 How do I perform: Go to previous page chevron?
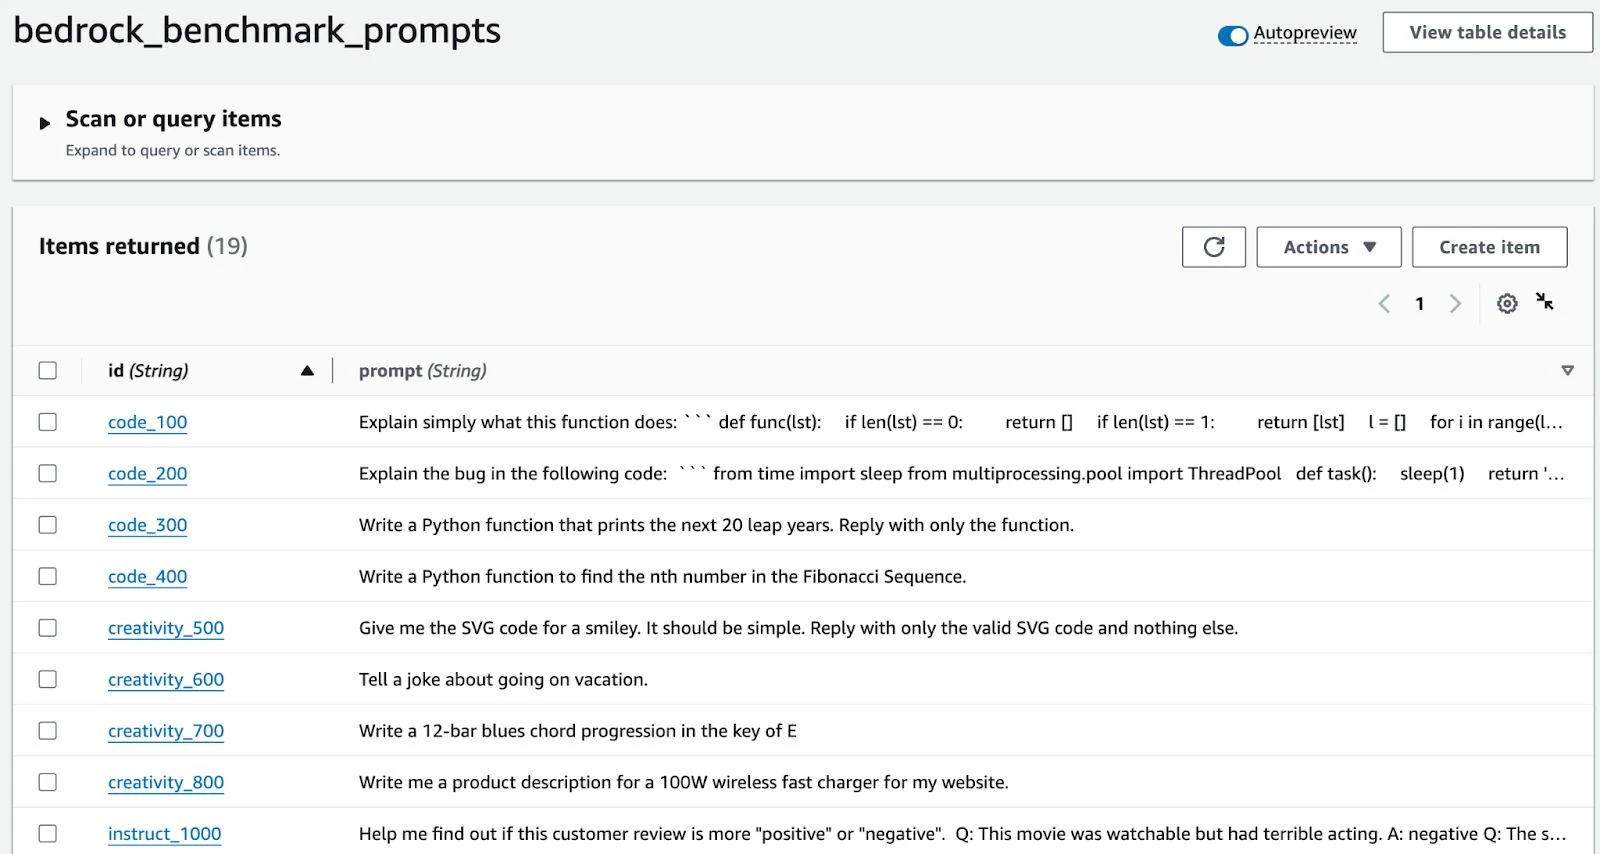1384,304
